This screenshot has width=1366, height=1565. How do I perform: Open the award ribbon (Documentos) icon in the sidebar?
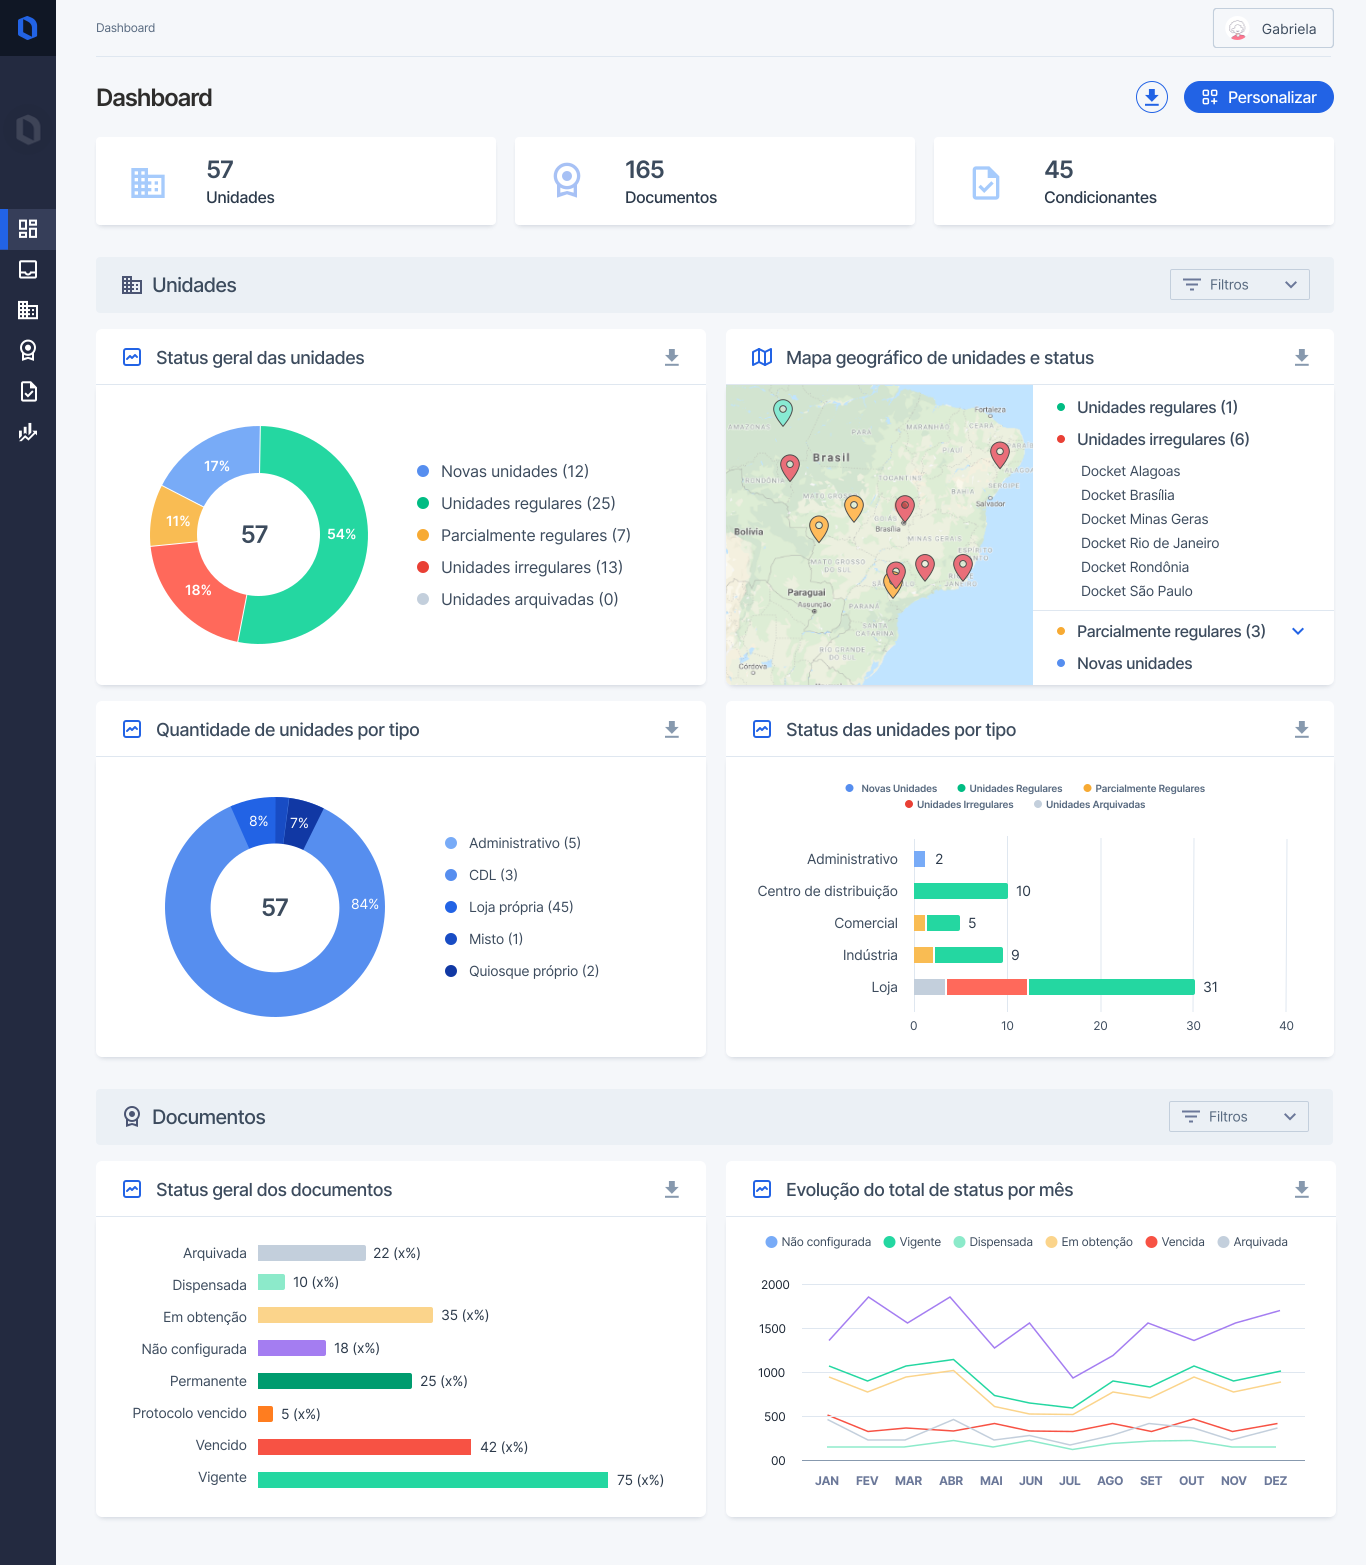tap(28, 350)
